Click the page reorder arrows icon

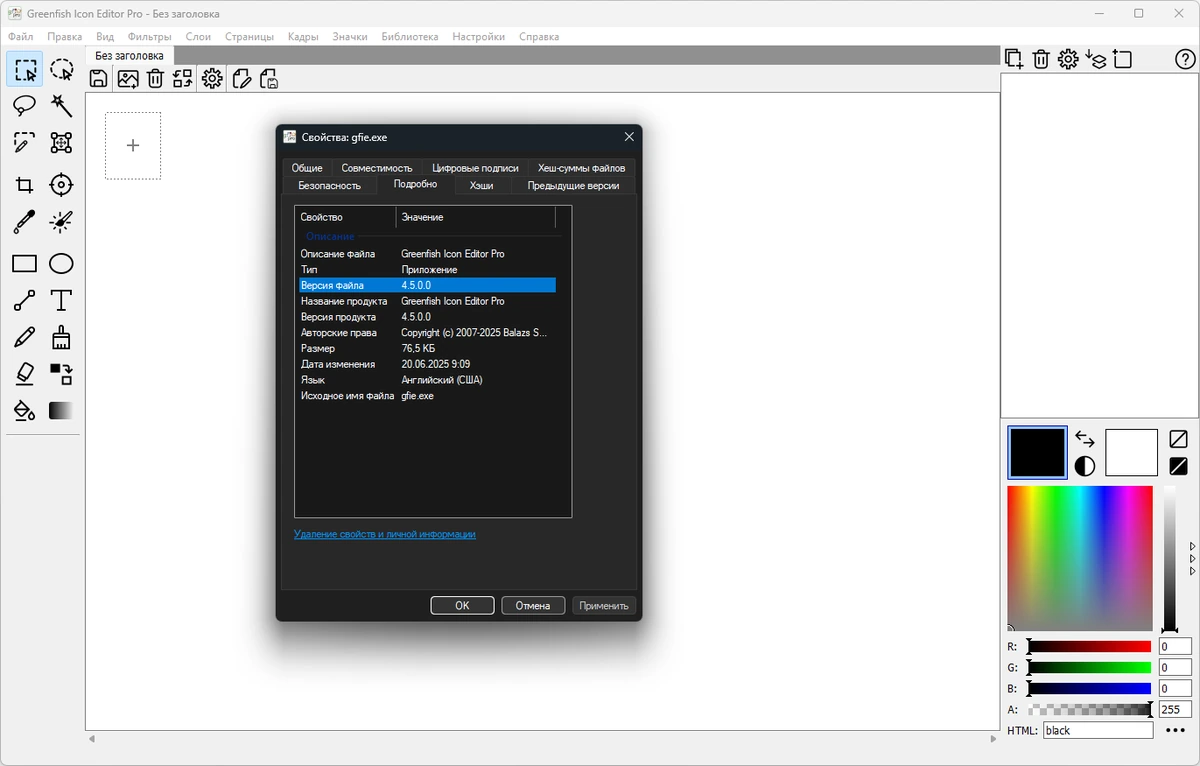[182, 79]
